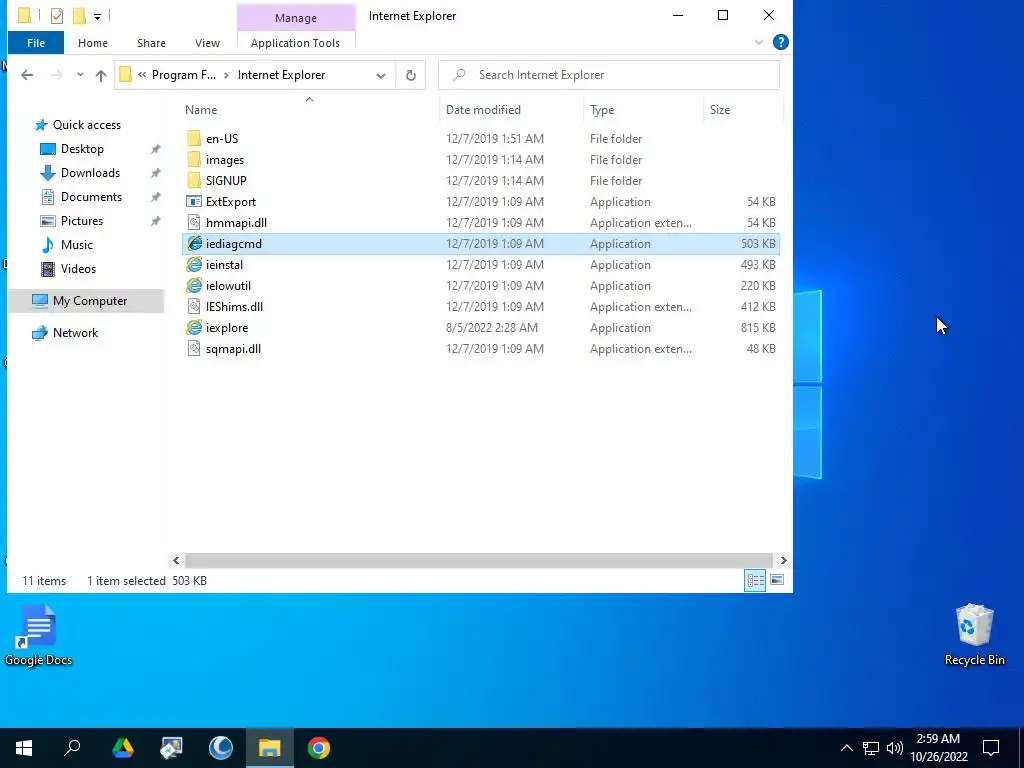The height and width of the screenshot is (768, 1024).
Task: Sort by the Name column header
Action: coord(310,110)
